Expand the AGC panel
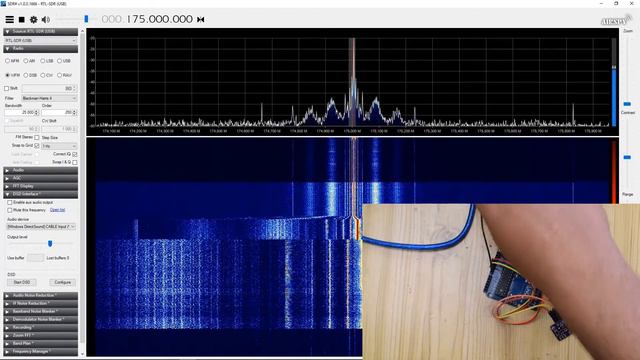640x360 pixels. coord(40,178)
